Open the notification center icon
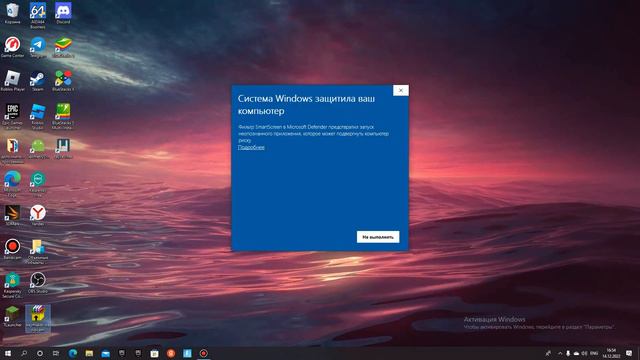This screenshot has height=360, width=640. pyautogui.click(x=629, y=353)
